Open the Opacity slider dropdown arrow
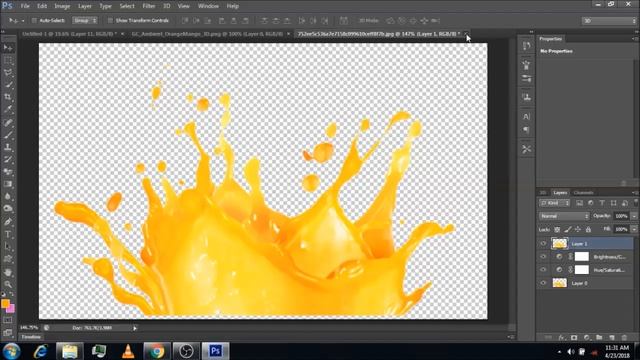Viewport: 640px width, 360px height. coord(634,216)
